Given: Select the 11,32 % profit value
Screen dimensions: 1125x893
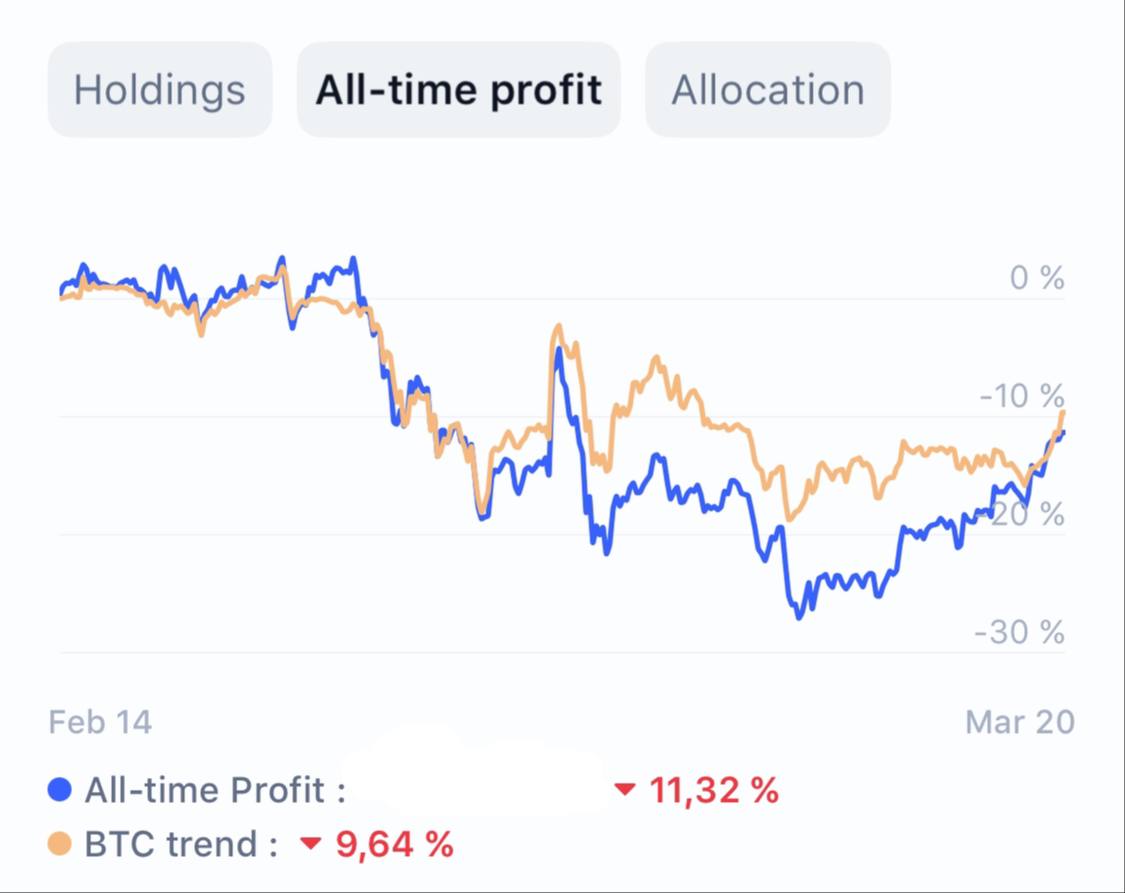Looking at the screenshot, I should (714, 790).
